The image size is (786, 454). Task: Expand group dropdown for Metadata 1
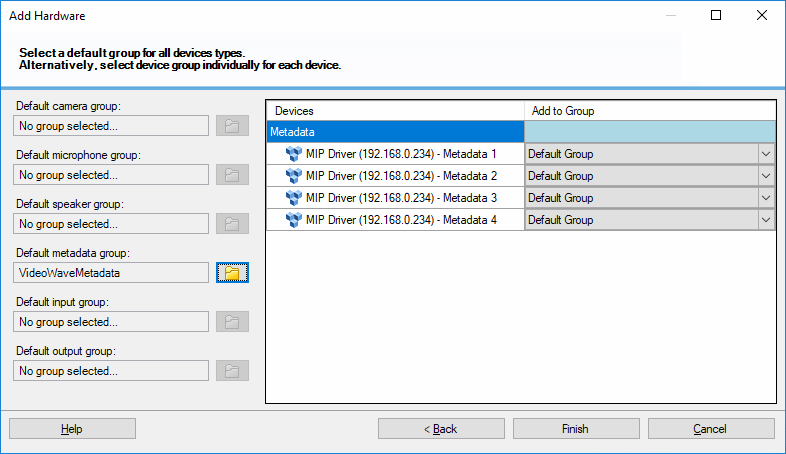click(x=765, y=154)
